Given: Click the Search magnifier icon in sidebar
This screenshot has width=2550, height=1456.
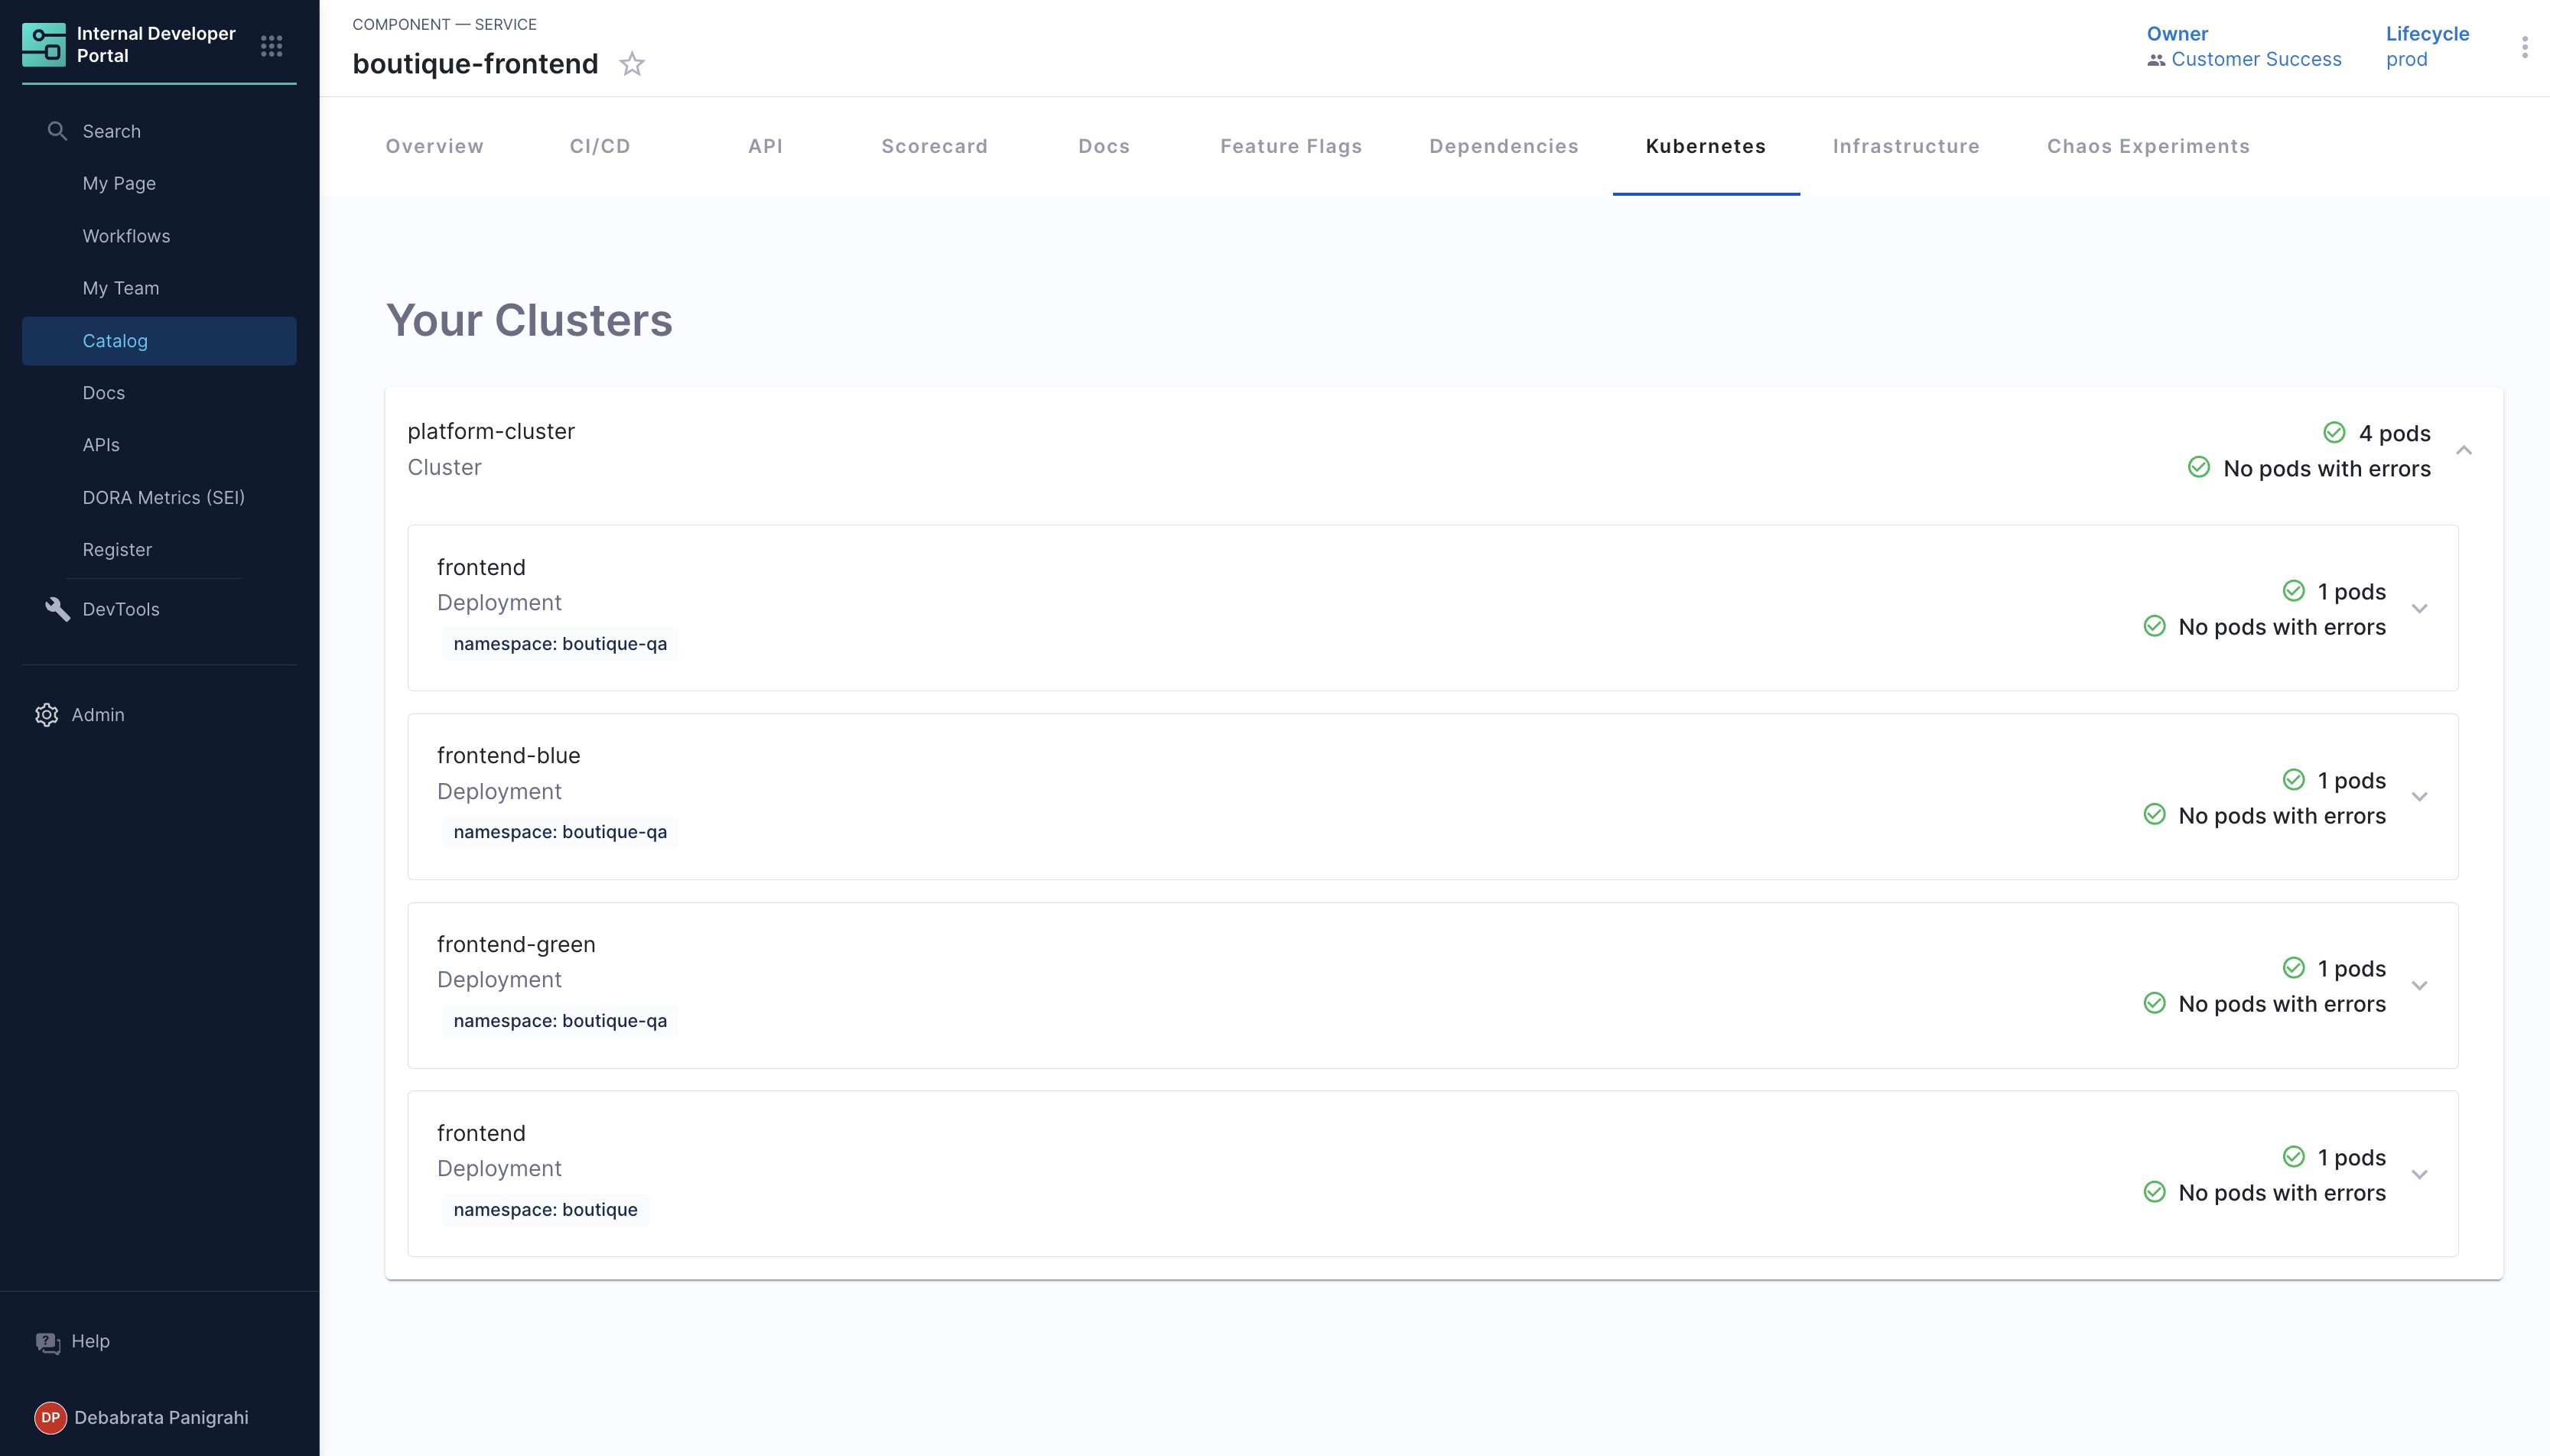Looking at the screenshot, I should tap(57, 131).
